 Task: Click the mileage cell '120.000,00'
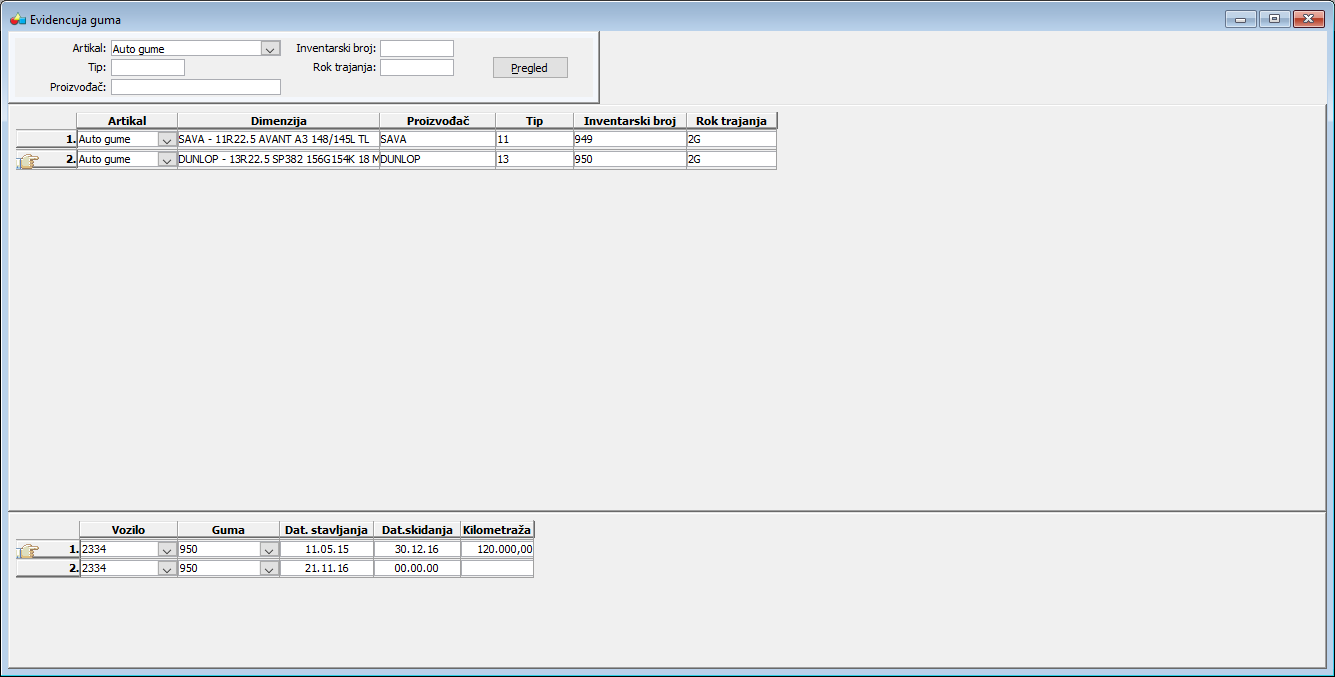(x=497, y=549)
